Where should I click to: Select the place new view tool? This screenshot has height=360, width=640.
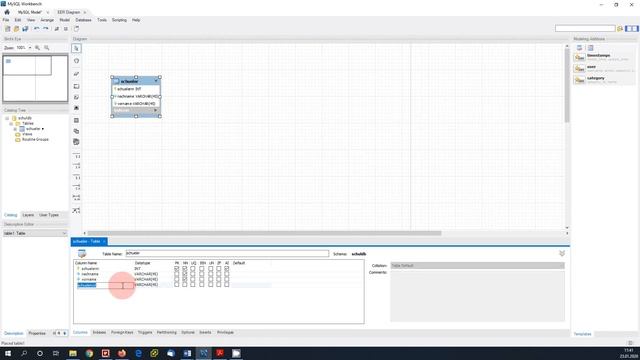point(76,131)
